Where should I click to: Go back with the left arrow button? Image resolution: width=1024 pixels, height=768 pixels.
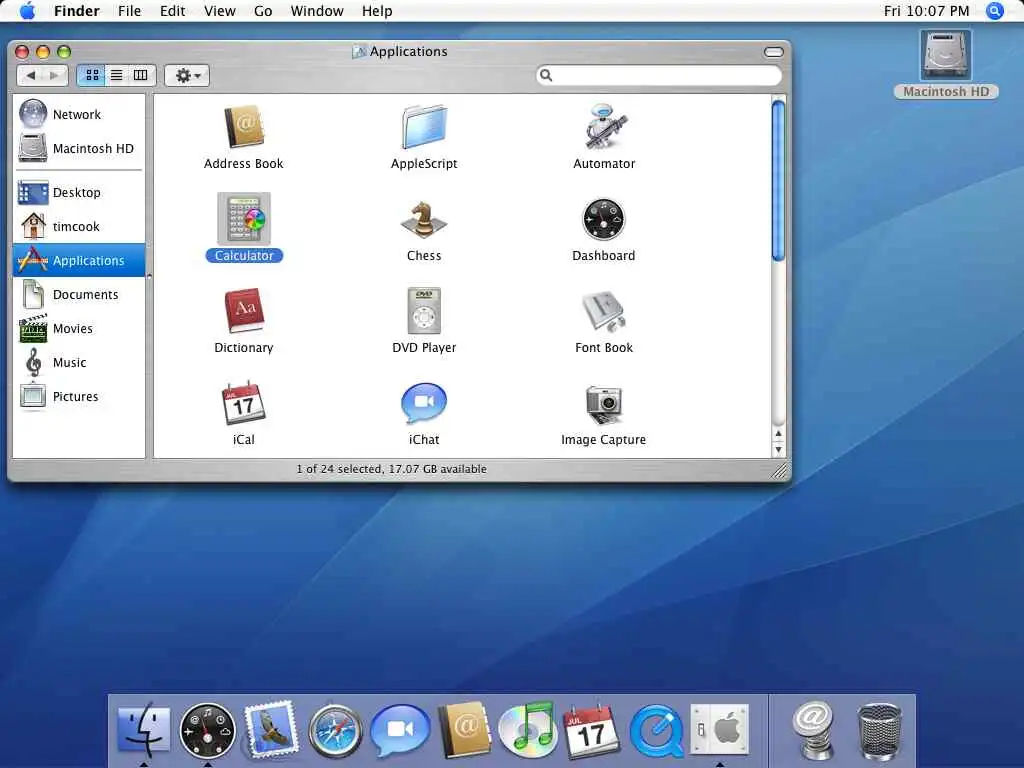tap(29, 75)
